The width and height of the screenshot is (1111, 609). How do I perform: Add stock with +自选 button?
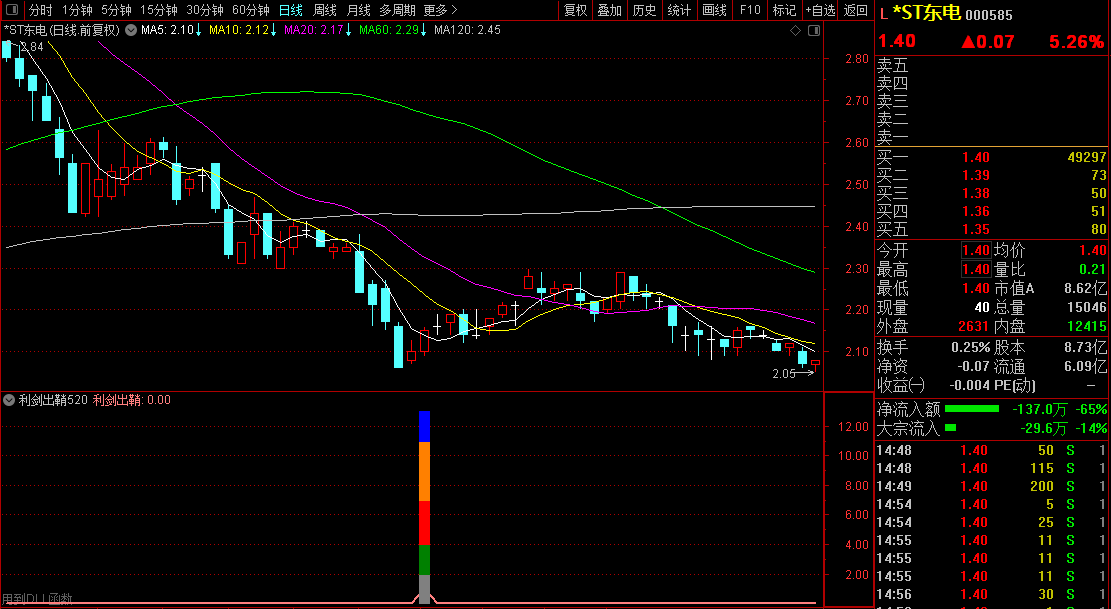(819, 10)
